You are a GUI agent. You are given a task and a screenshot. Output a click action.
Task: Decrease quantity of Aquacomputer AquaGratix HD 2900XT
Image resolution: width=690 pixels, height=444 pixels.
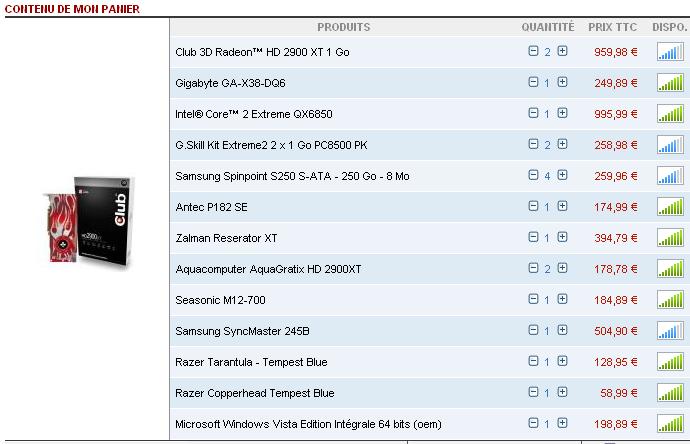533,268
